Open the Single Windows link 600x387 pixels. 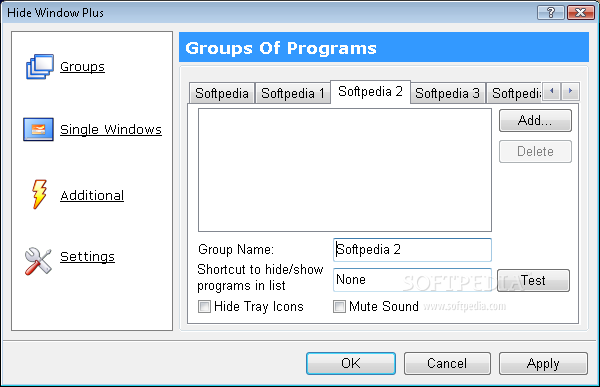(111, 129)
